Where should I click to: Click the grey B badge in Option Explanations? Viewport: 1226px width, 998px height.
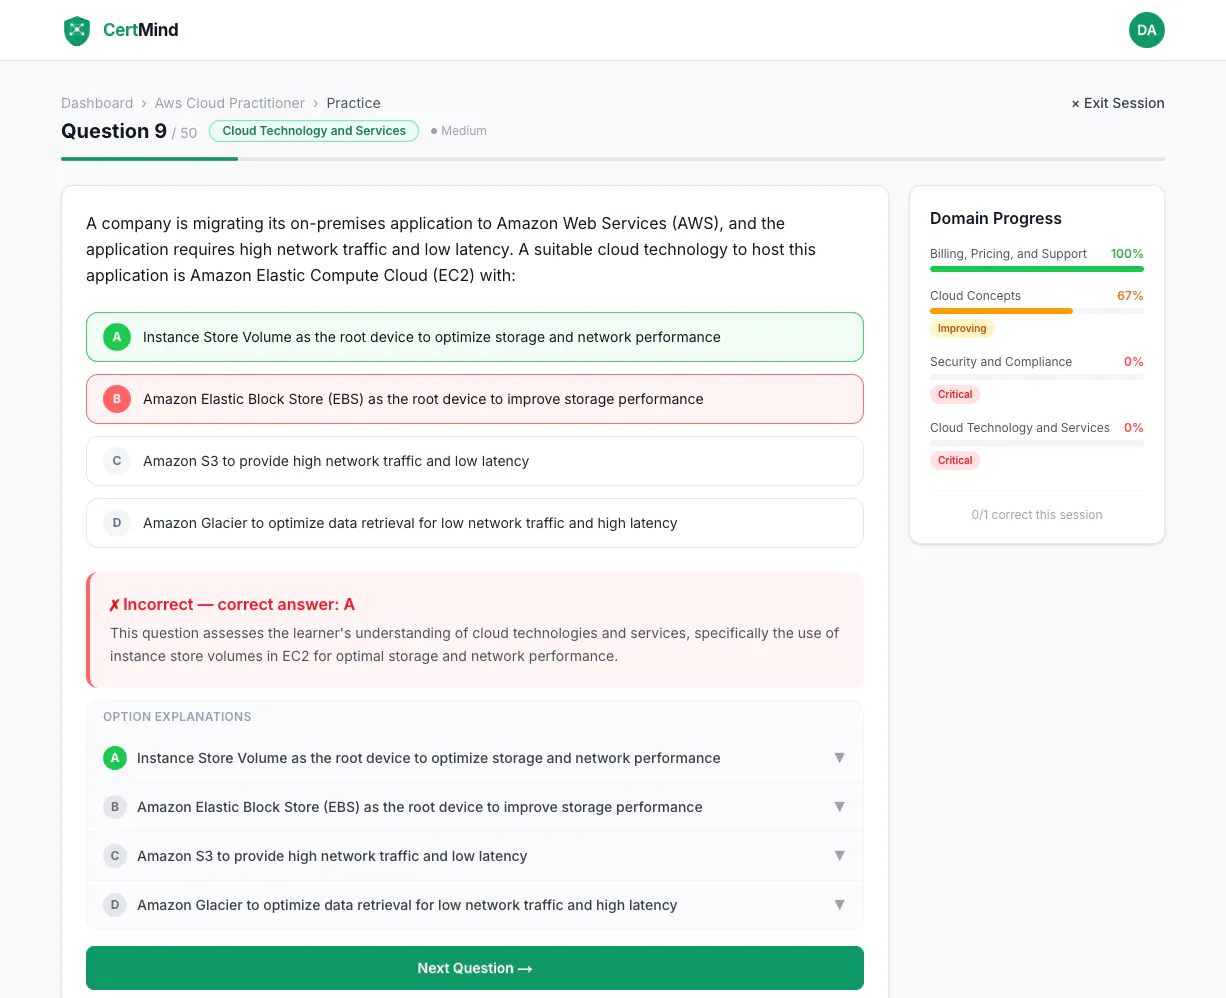tap(115, 807)
